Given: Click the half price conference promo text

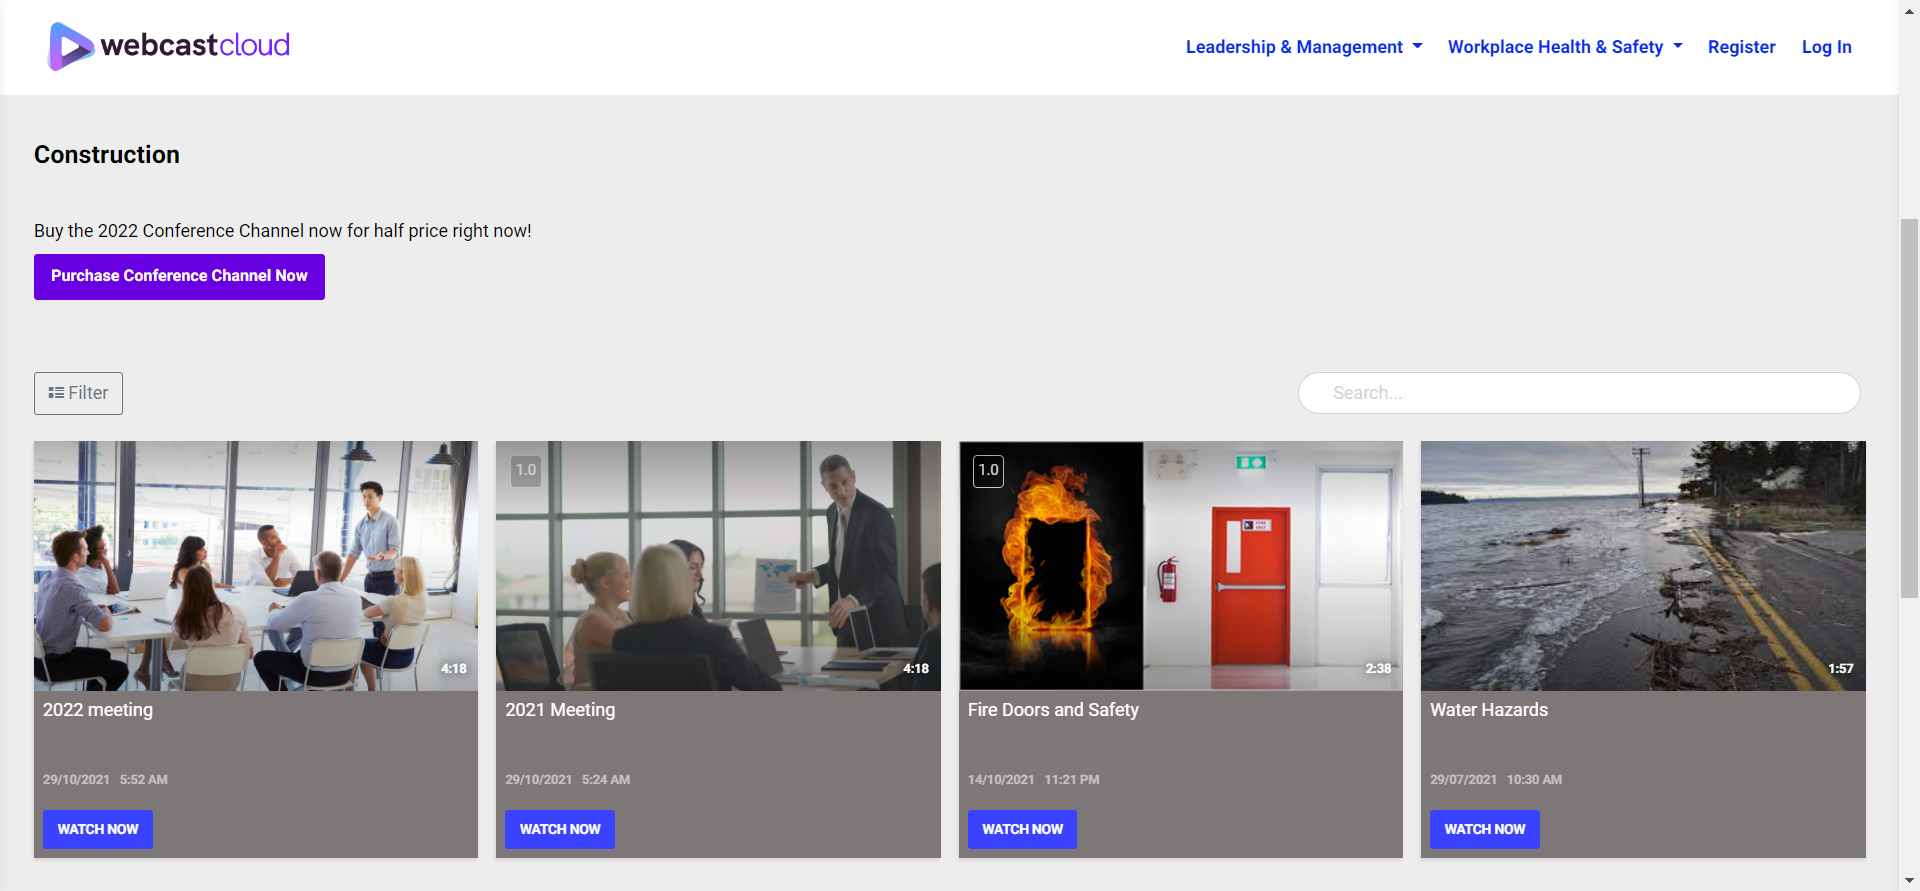Looking at the screenshot, I should pyautogui.click(x=283, y=231).
